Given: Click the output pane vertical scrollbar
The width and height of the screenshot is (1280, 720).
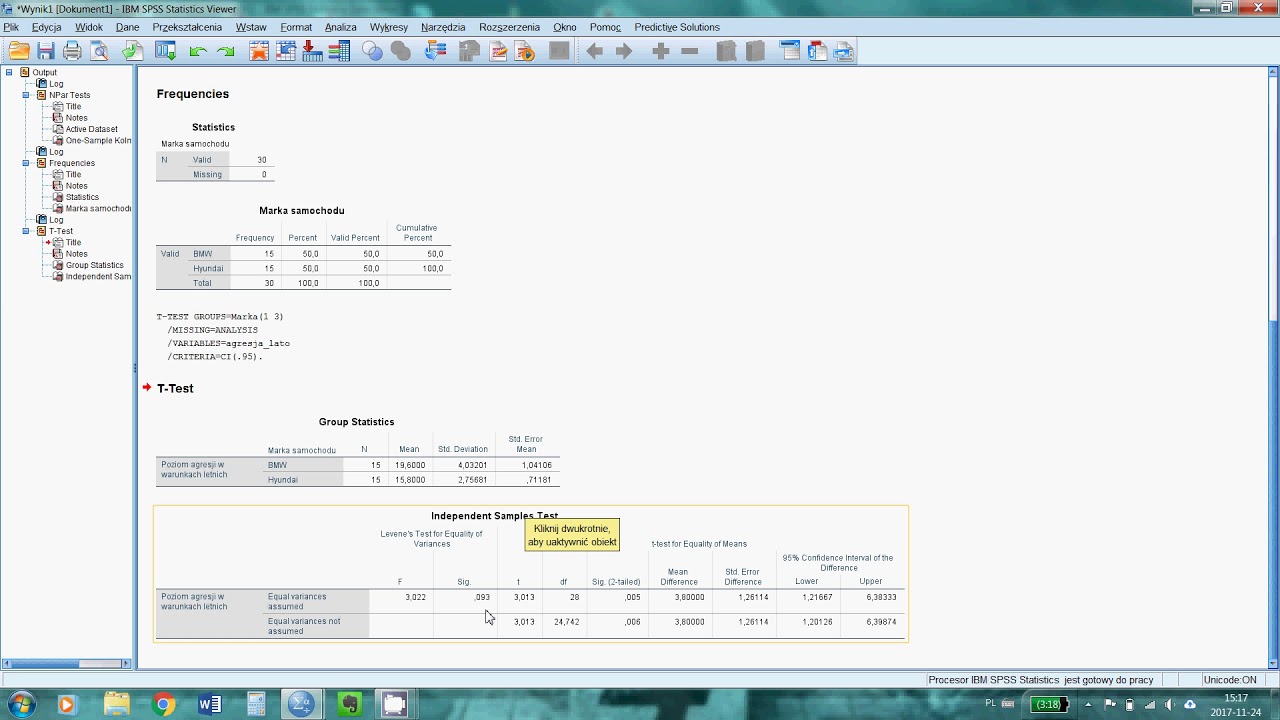Looking at the screenshot, I should [x=1273, y=366].
